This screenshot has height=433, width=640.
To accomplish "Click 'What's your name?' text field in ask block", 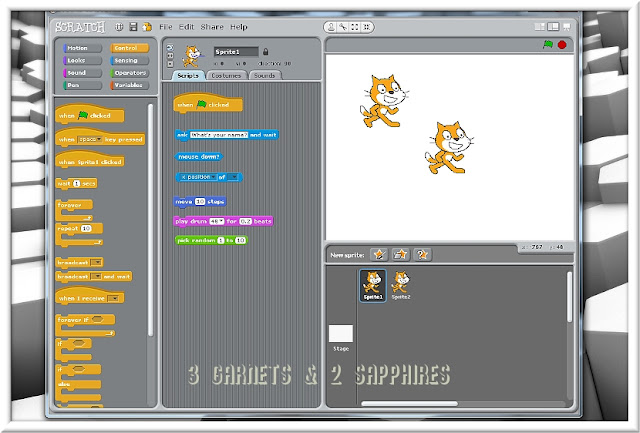I will click(x=219, y=135).
